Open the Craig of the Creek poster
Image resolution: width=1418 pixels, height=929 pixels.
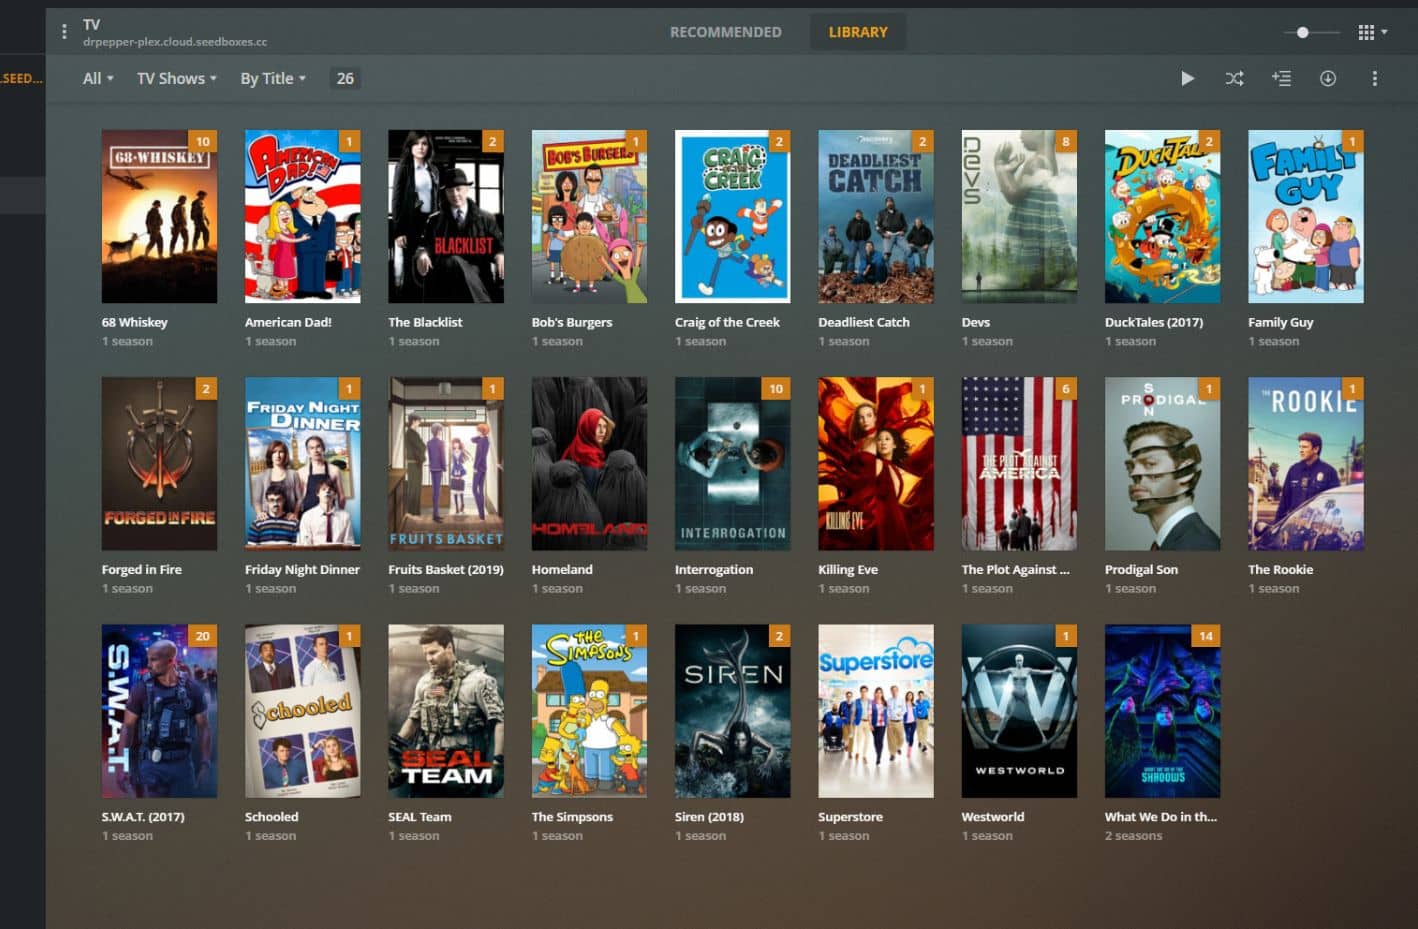(x=733, y=216)
